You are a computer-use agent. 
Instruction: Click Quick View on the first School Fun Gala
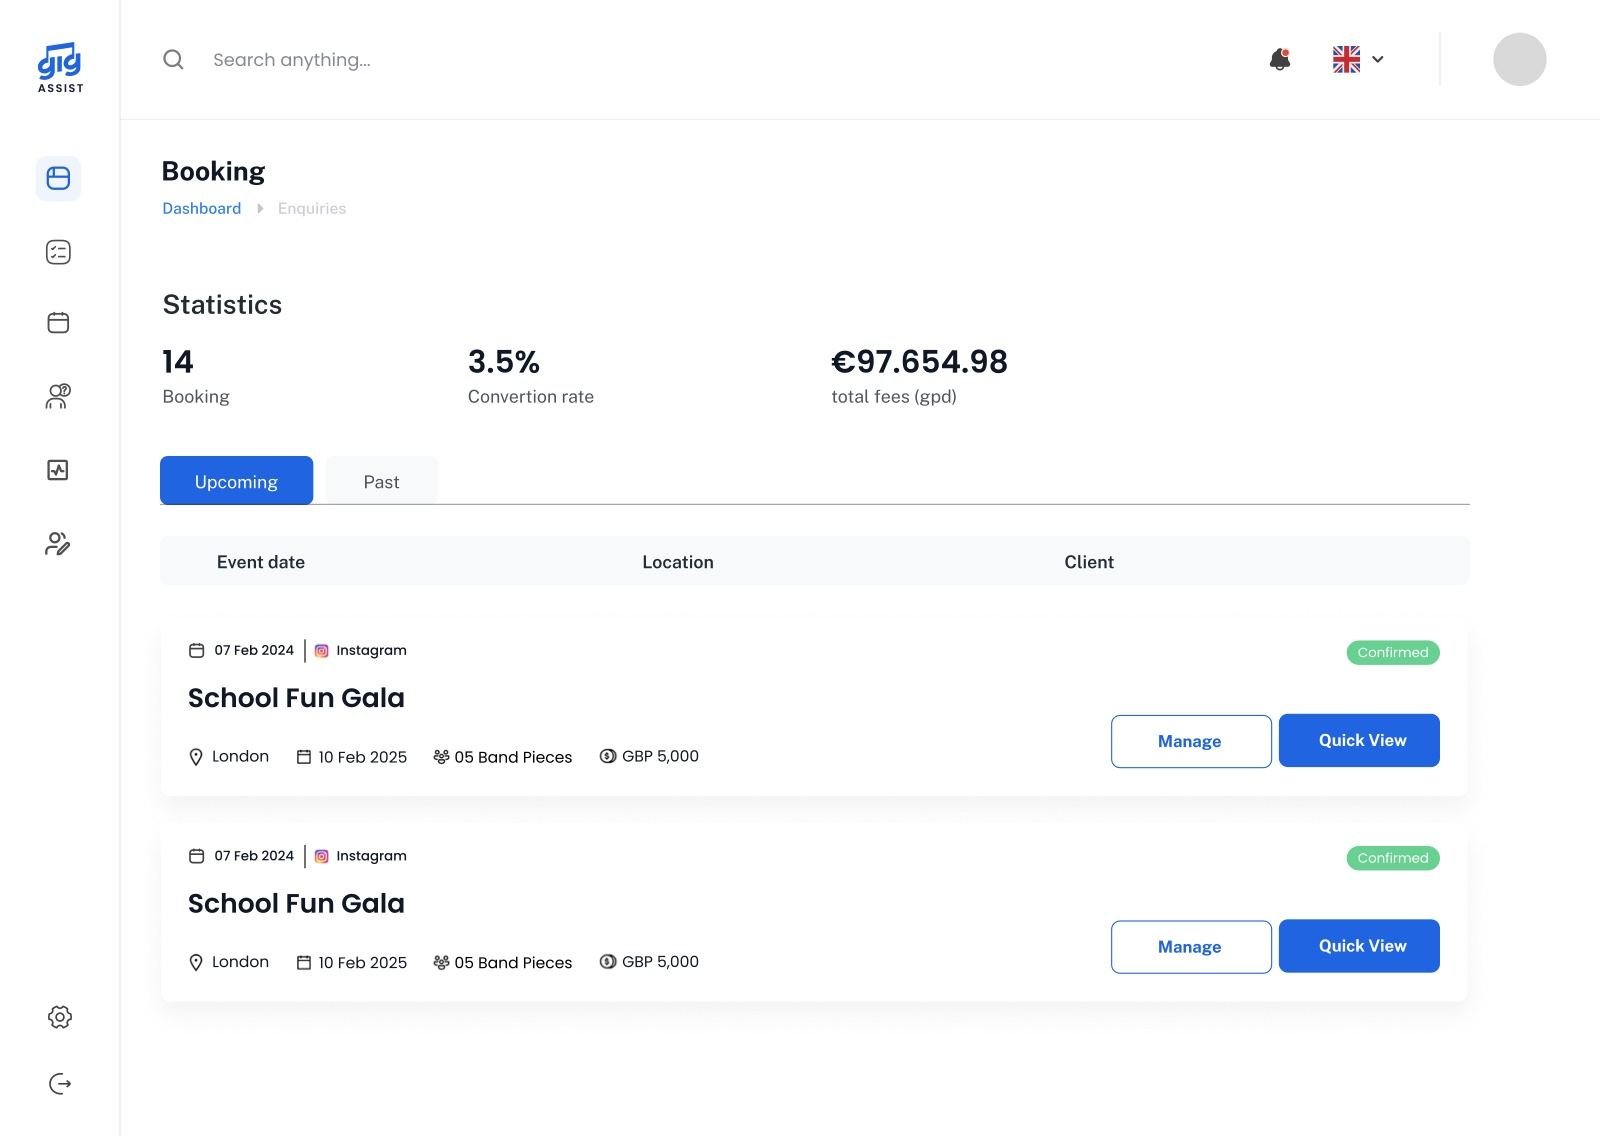[1359, 740]
